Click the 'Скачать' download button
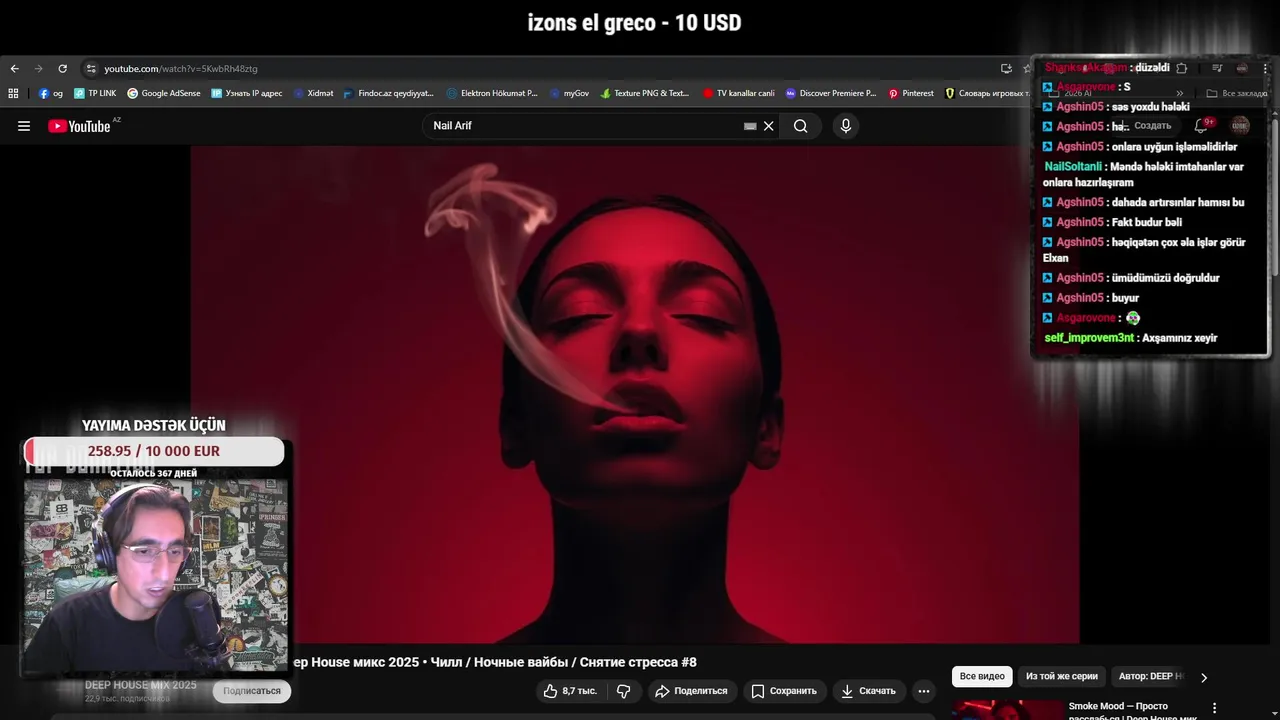 pyautogui.click(x=868, y=691)
